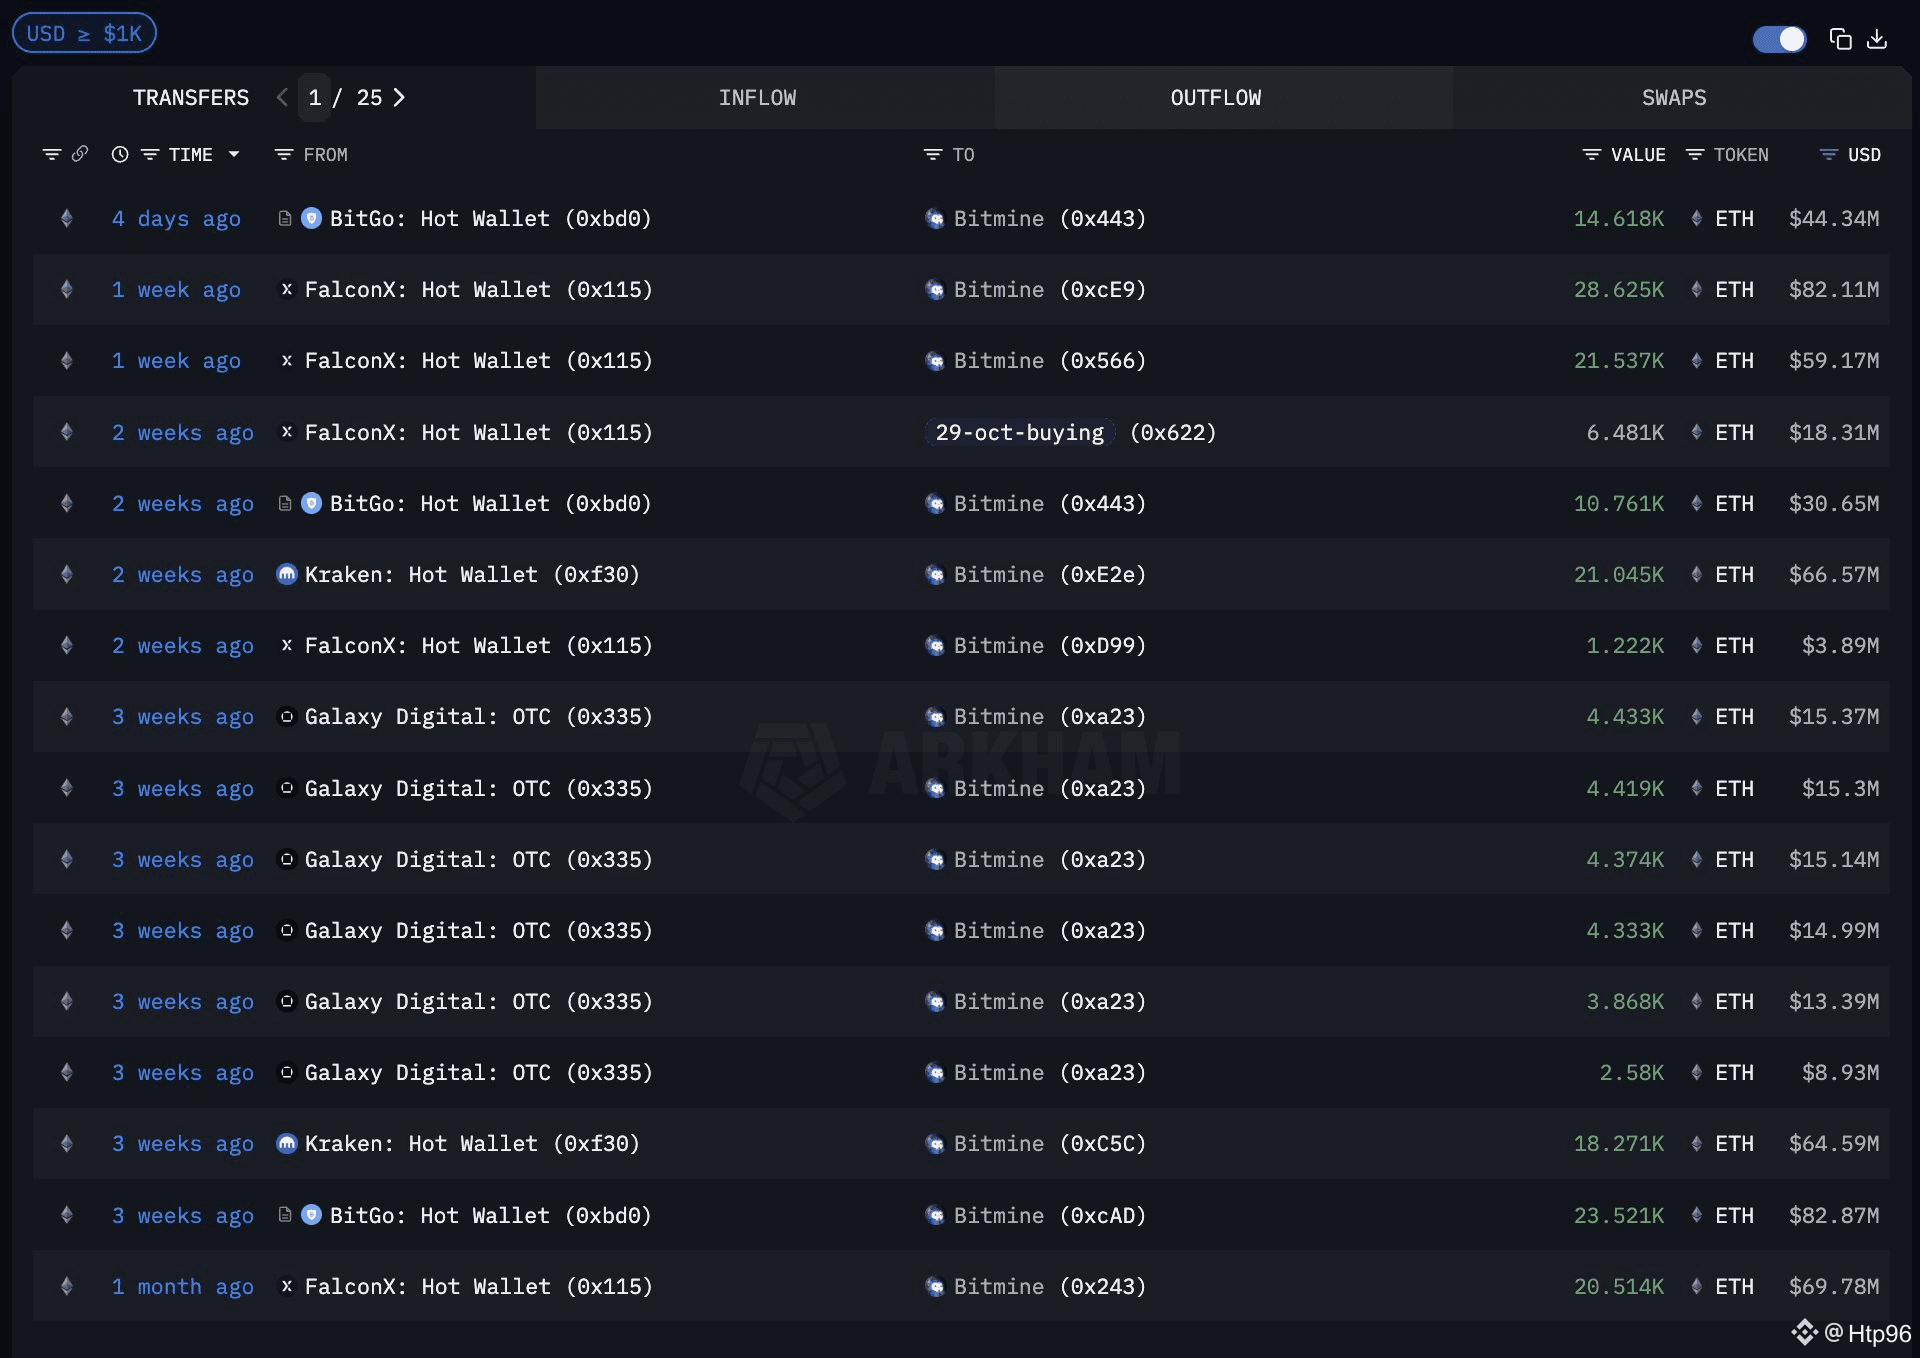Click the leftmost filter icon in header

51,154
